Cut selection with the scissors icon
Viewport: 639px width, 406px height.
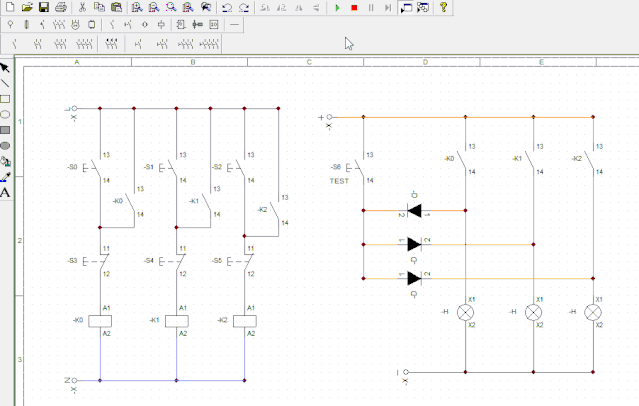pos(82,7)
